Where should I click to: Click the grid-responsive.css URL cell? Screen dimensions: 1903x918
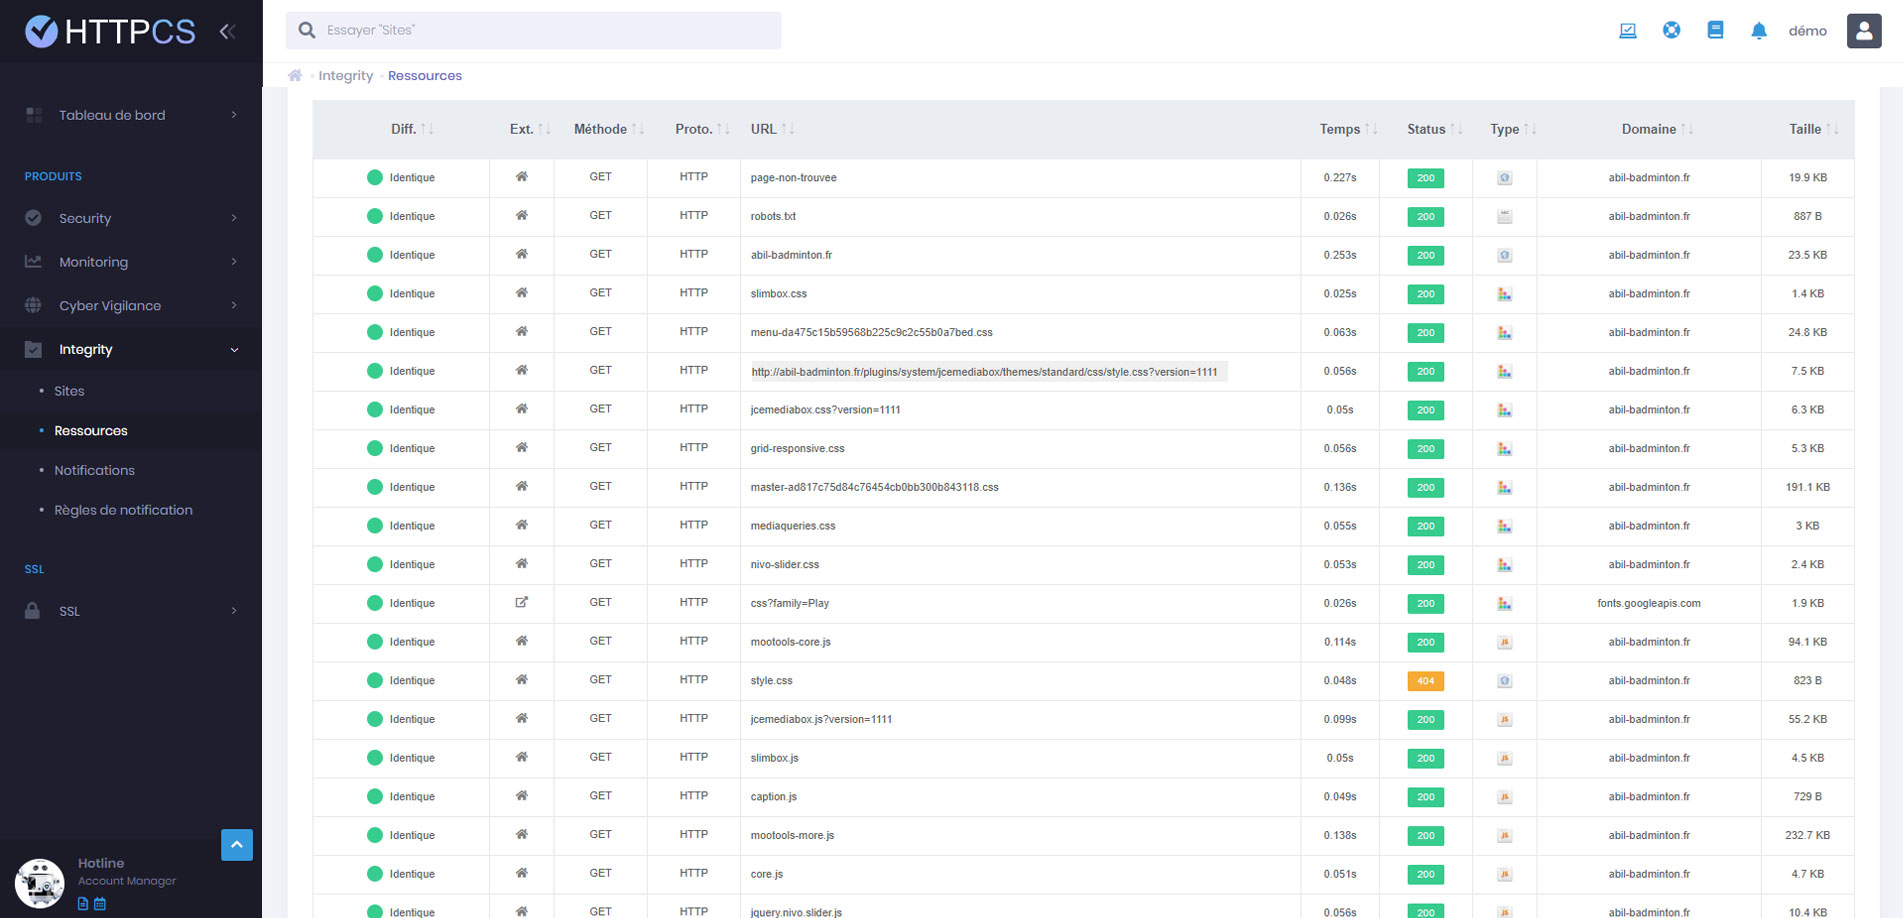[797, 448]
